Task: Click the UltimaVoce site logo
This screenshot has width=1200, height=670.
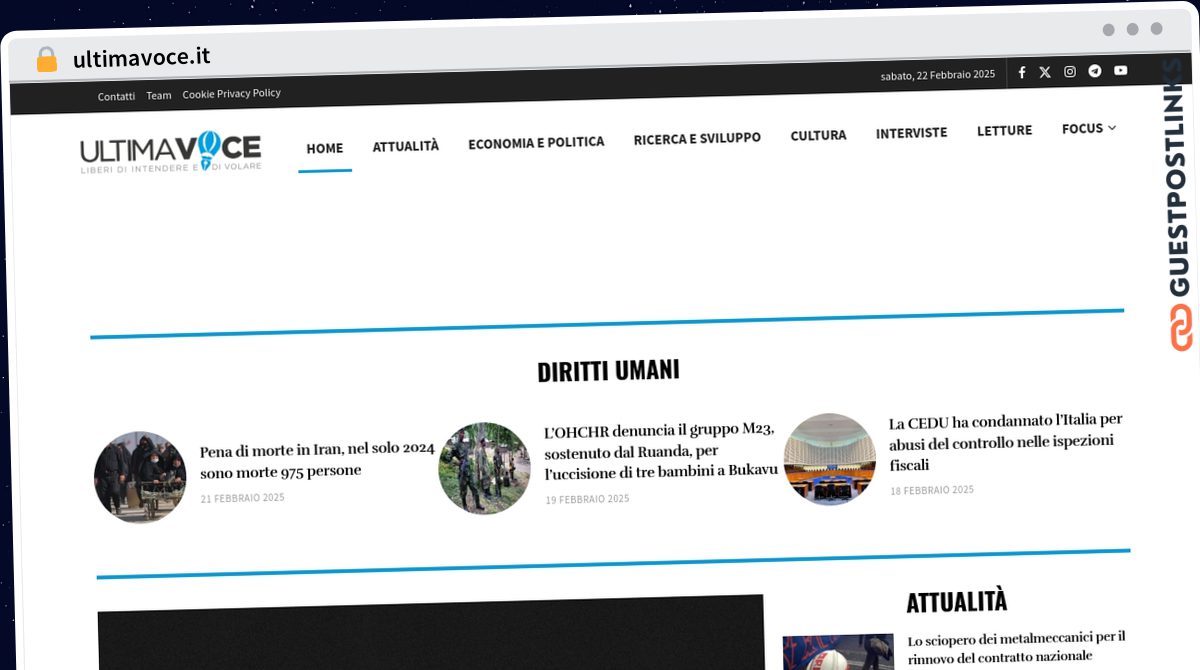Action: pyautogui.click(x=171, y=152)
